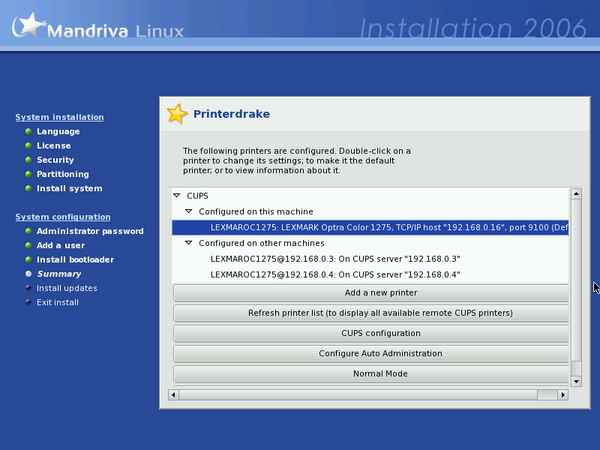This screenshot has width=600, height=450.
Task: Click the white bullet beside Summary
Action: [x=28, y=274]
